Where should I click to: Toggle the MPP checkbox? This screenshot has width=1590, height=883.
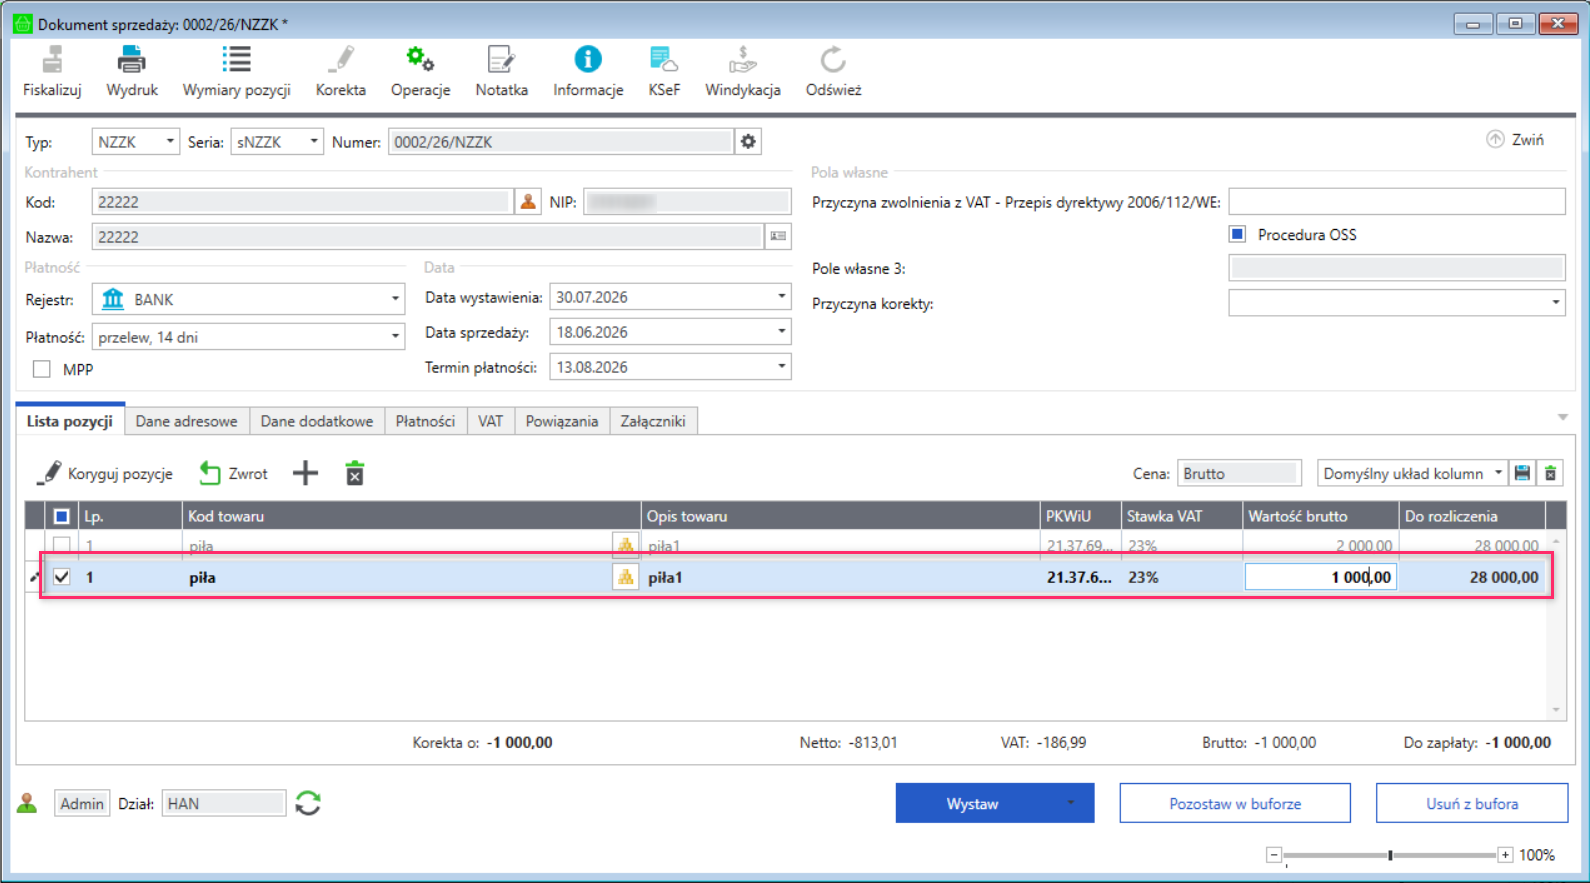click(x=42, y=369)
